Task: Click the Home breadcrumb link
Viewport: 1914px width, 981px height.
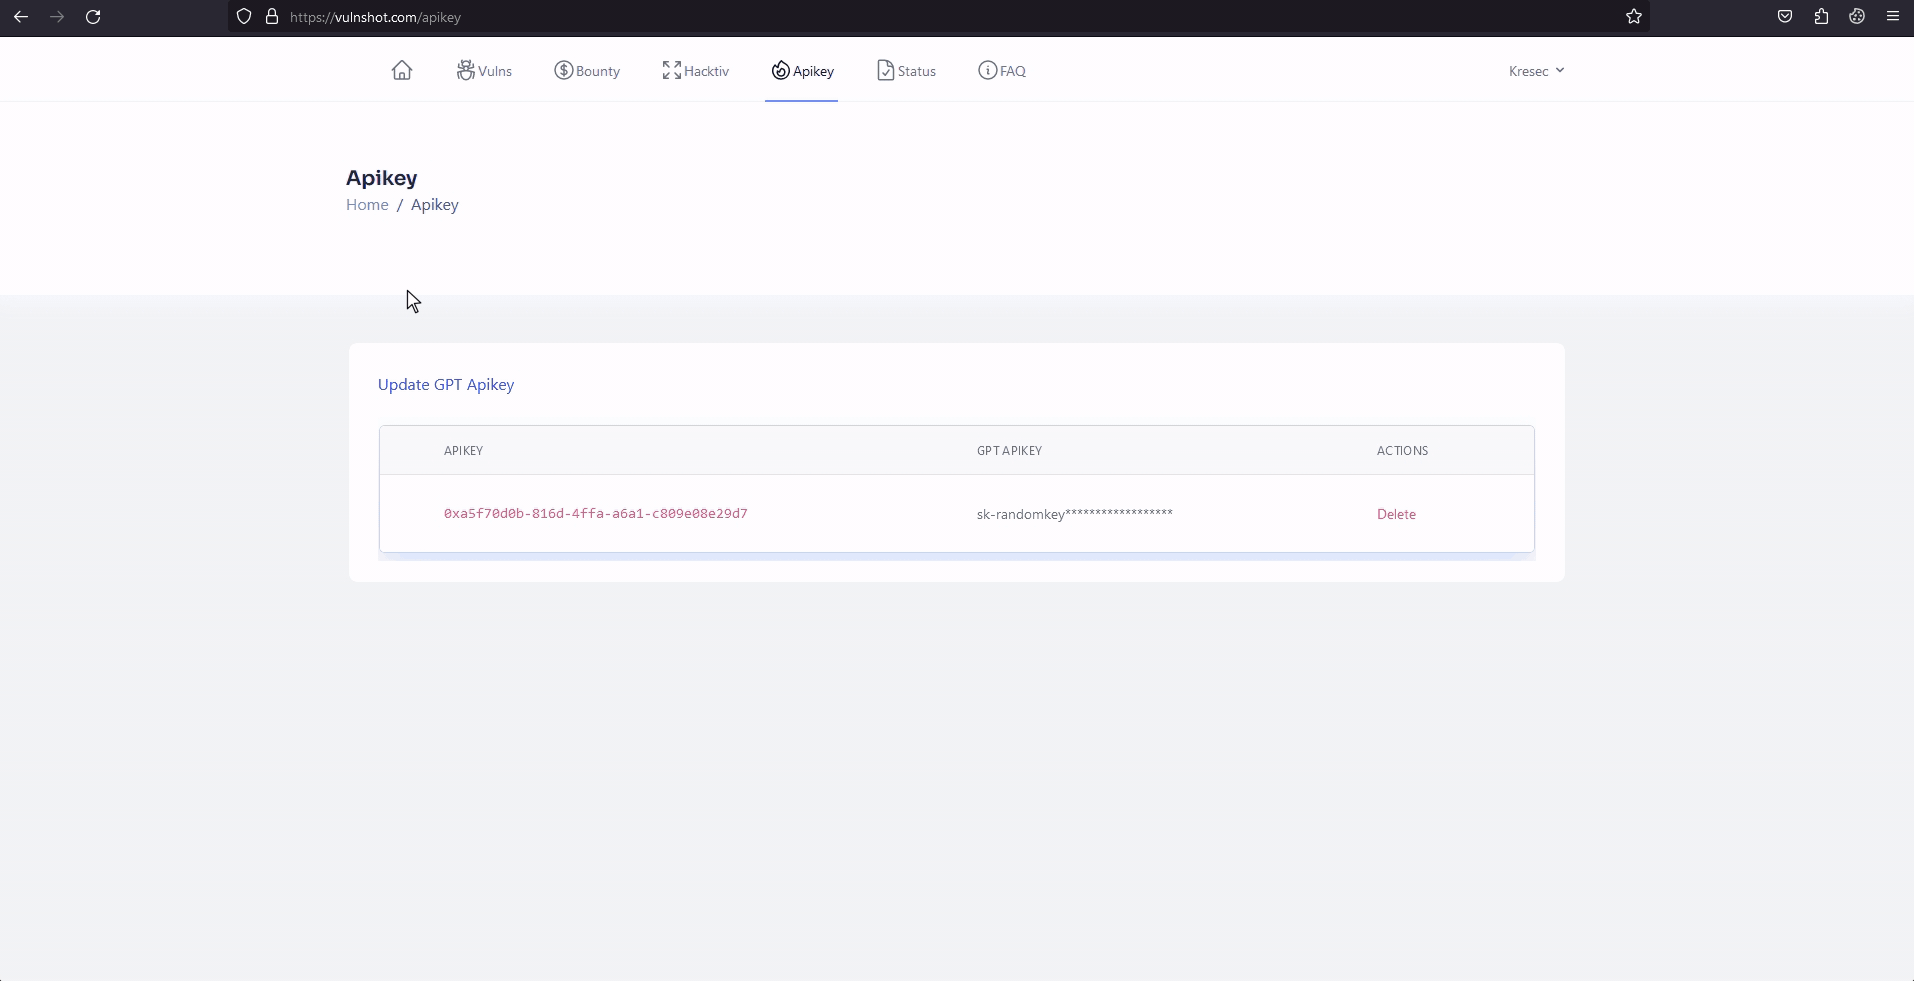Action: (x=367, y=205)
